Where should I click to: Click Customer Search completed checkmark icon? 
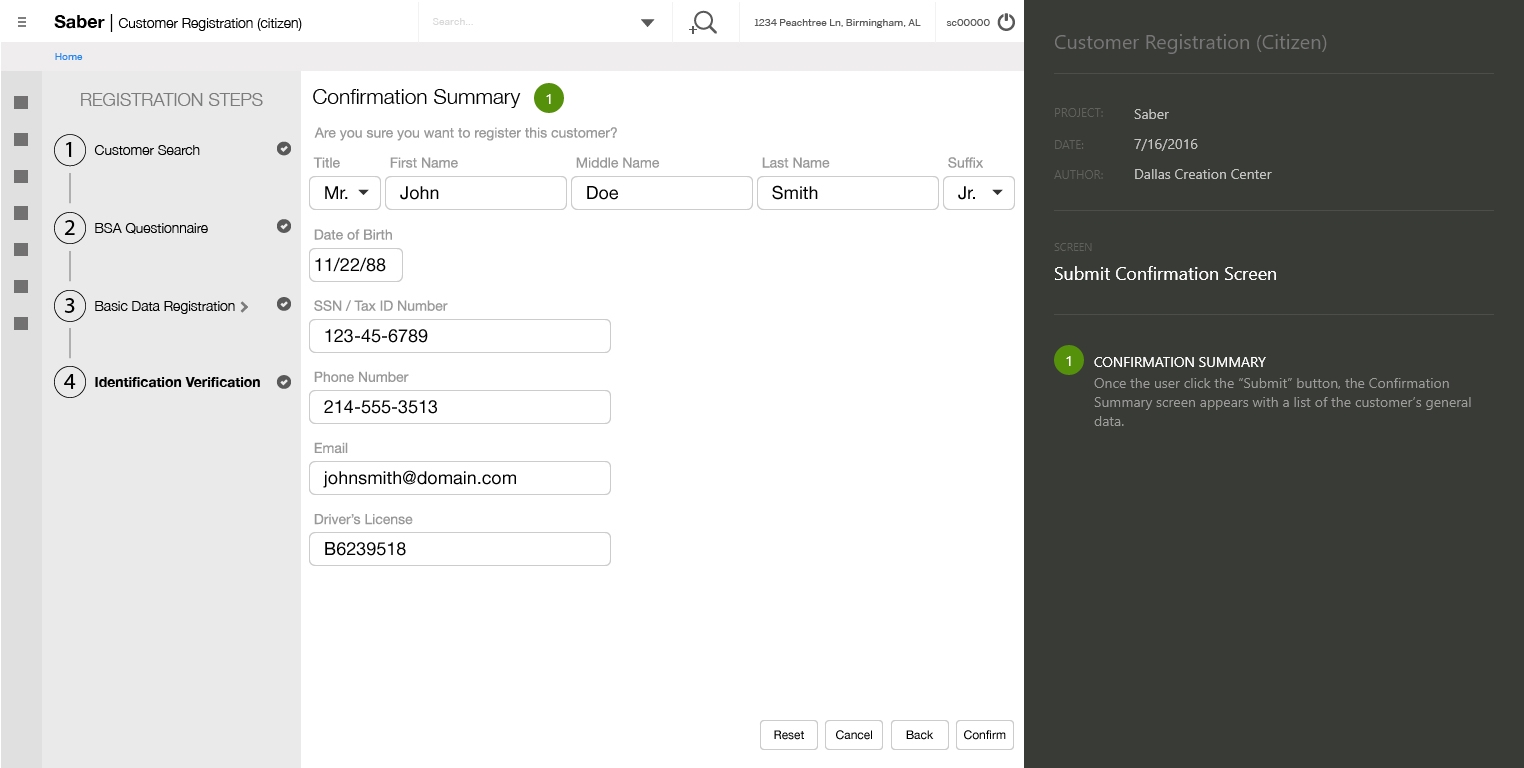coord(284,149)
